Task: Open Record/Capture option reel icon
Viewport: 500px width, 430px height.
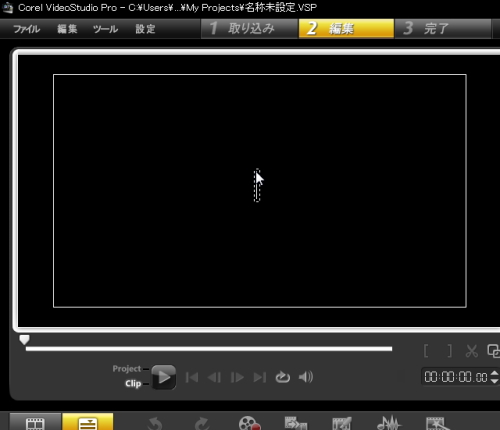Action: point(249,423)
